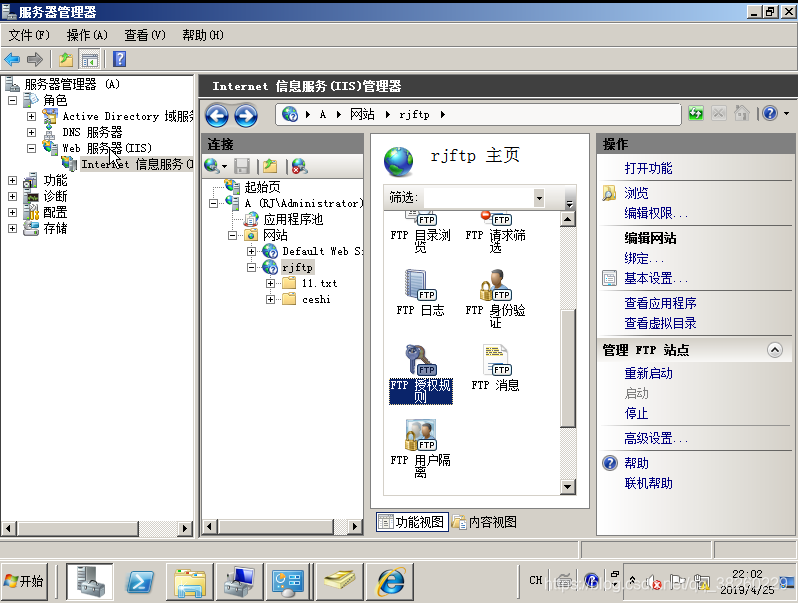Collapse rjftp site node
This screenshot has width=798, height=603.
(x=251, y=267)
